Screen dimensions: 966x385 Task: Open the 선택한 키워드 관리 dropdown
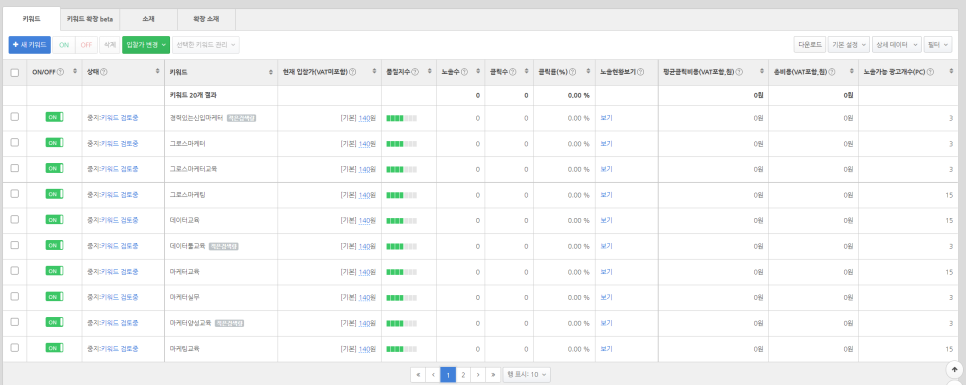pyautogui.click(x=206, y=45)
